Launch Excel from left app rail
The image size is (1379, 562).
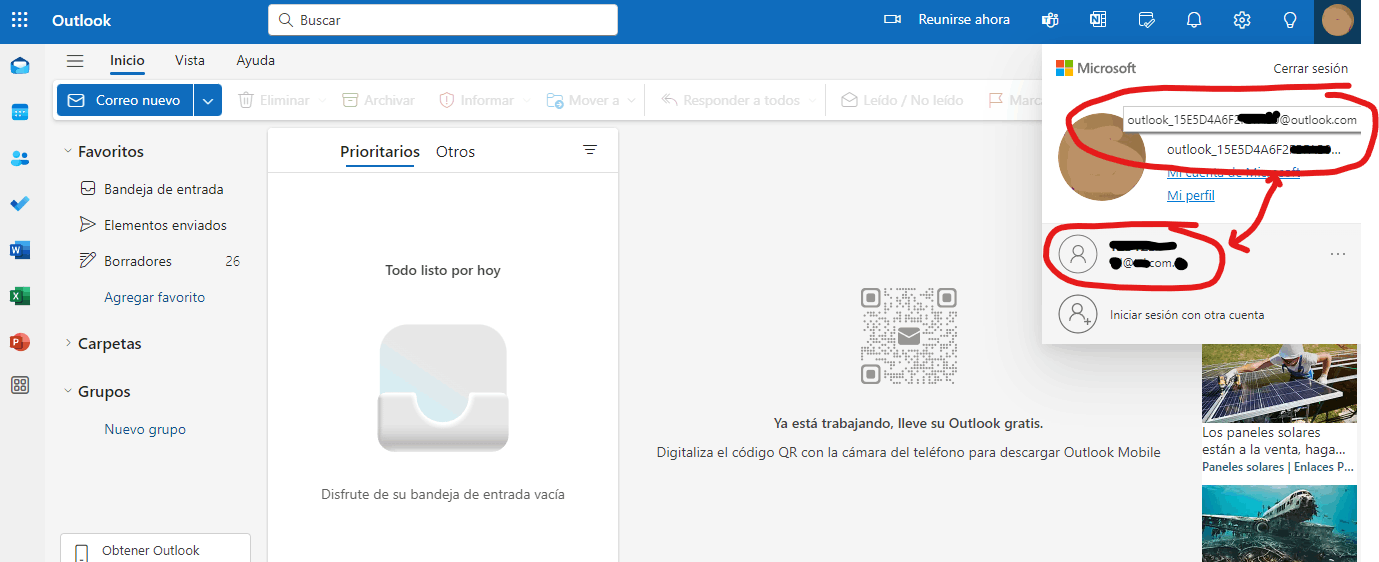tap(20, 296)
